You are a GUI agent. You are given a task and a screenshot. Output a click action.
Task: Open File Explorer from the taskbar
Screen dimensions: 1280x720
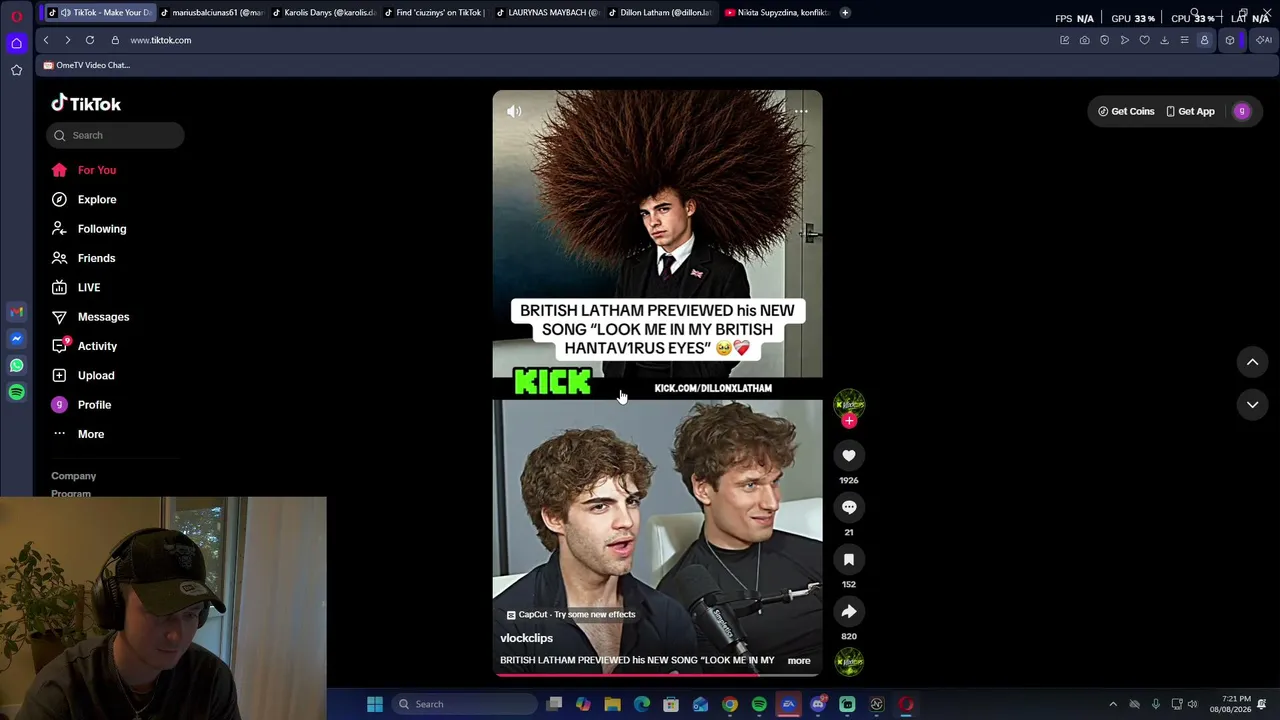pyautogui.click(x=613, y=704)
